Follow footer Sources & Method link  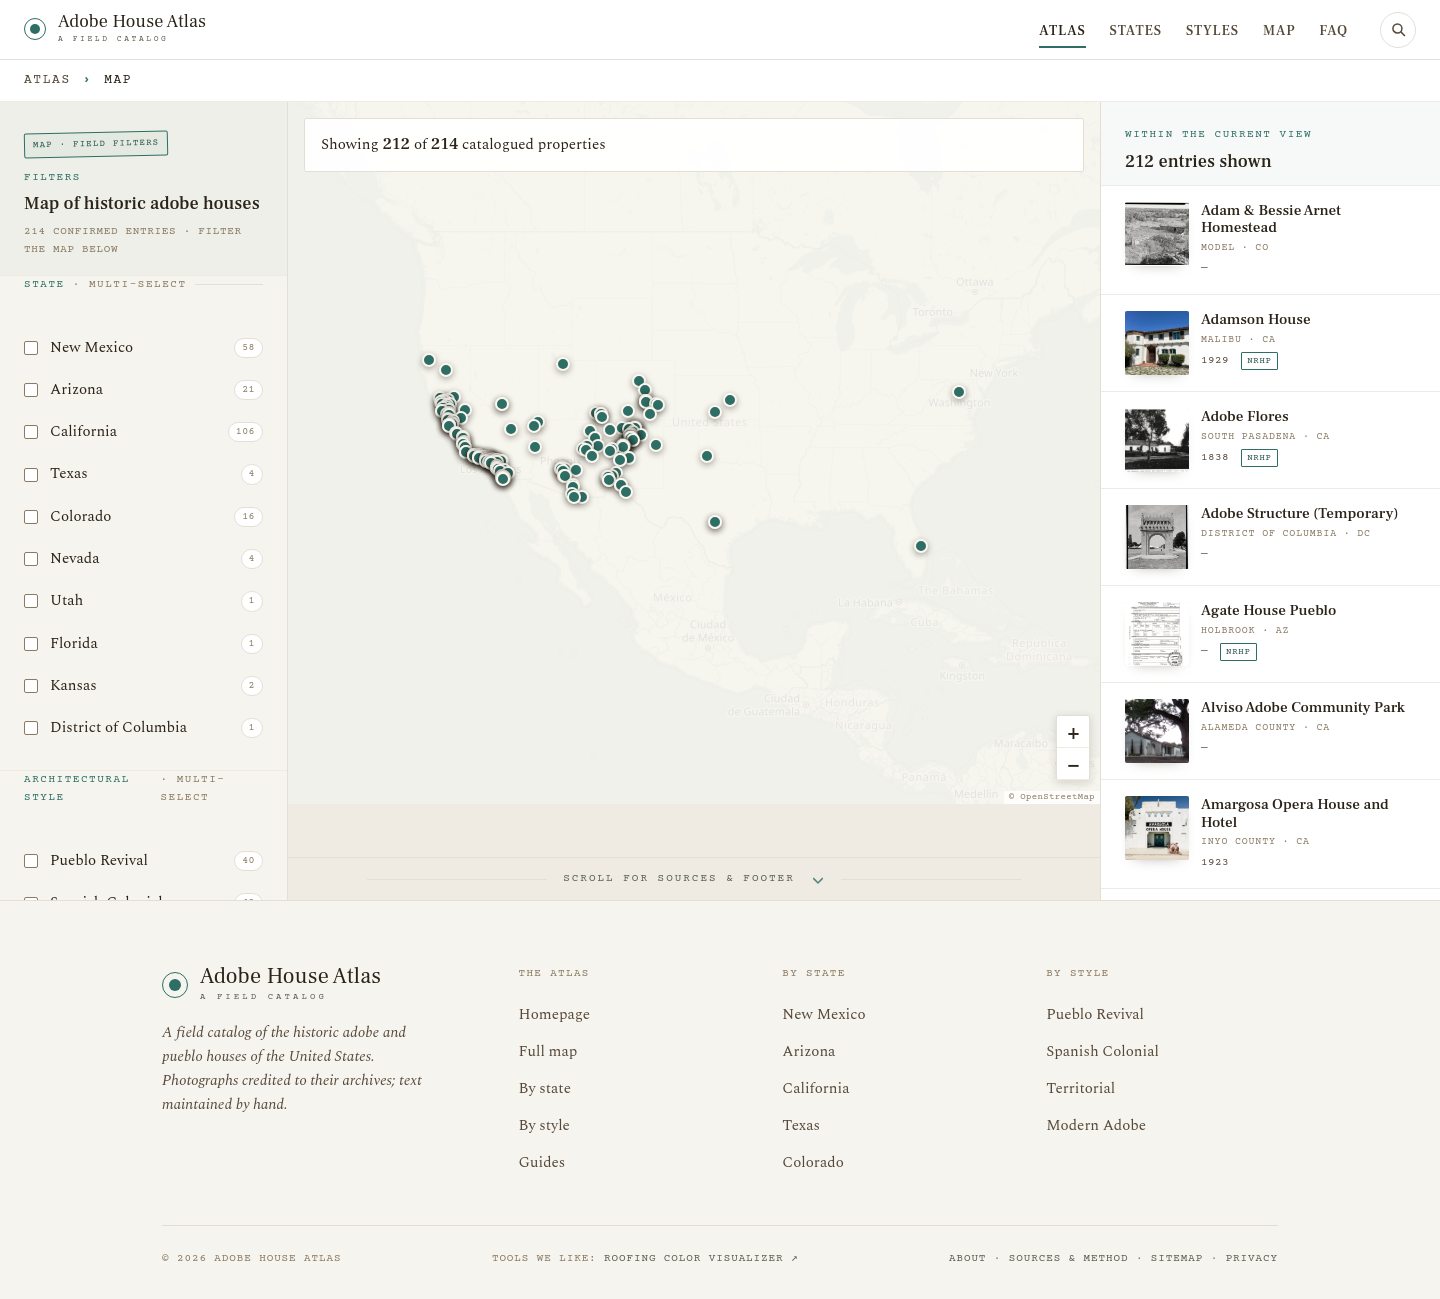click(1068, 1258)
